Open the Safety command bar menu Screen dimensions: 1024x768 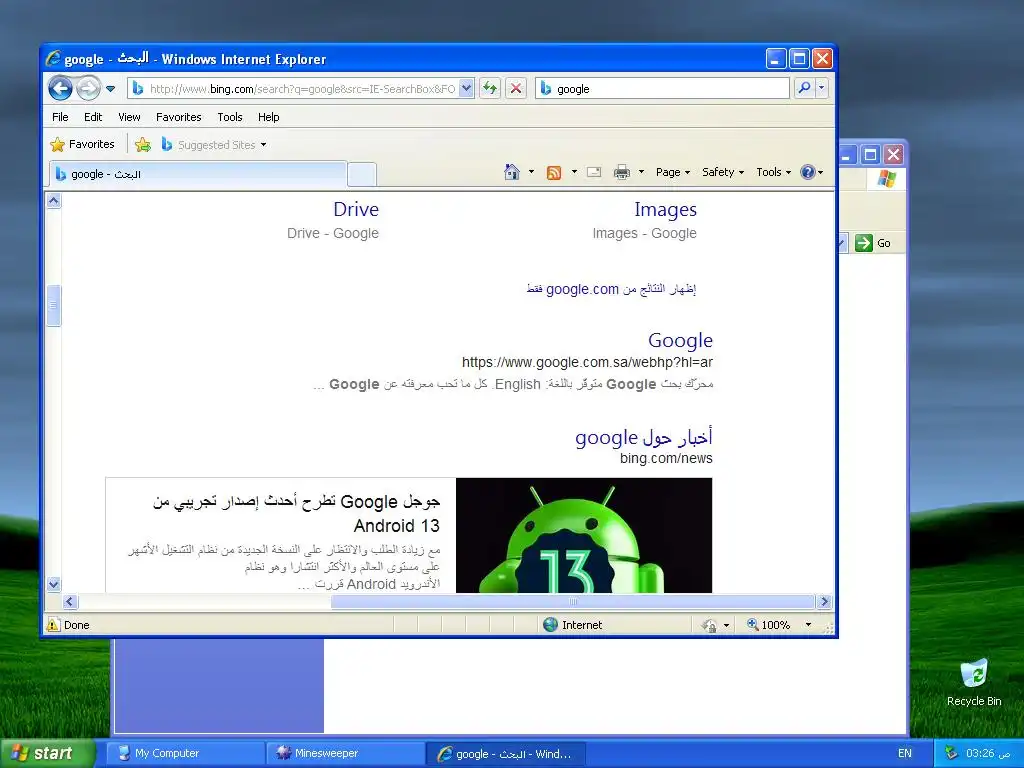pyautogui.click(x=723, y=172)
